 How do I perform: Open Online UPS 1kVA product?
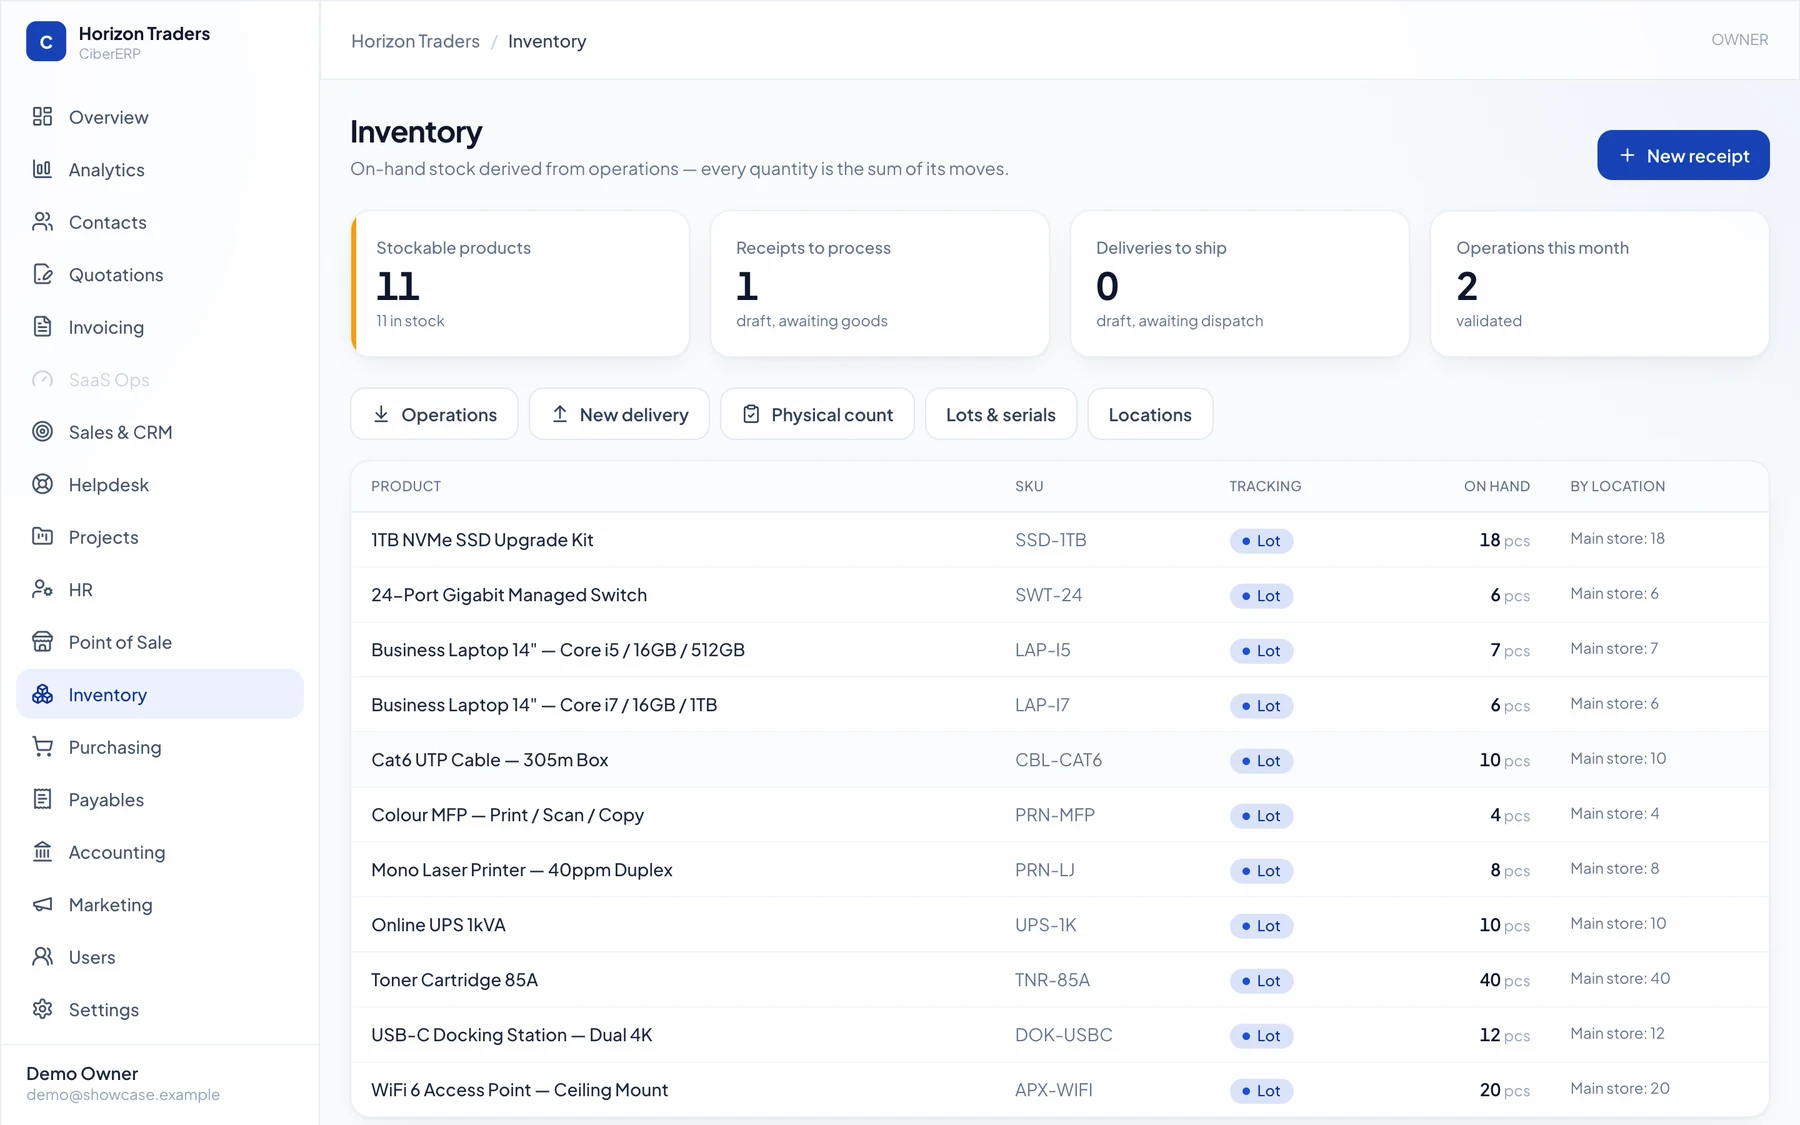(438, 925)
